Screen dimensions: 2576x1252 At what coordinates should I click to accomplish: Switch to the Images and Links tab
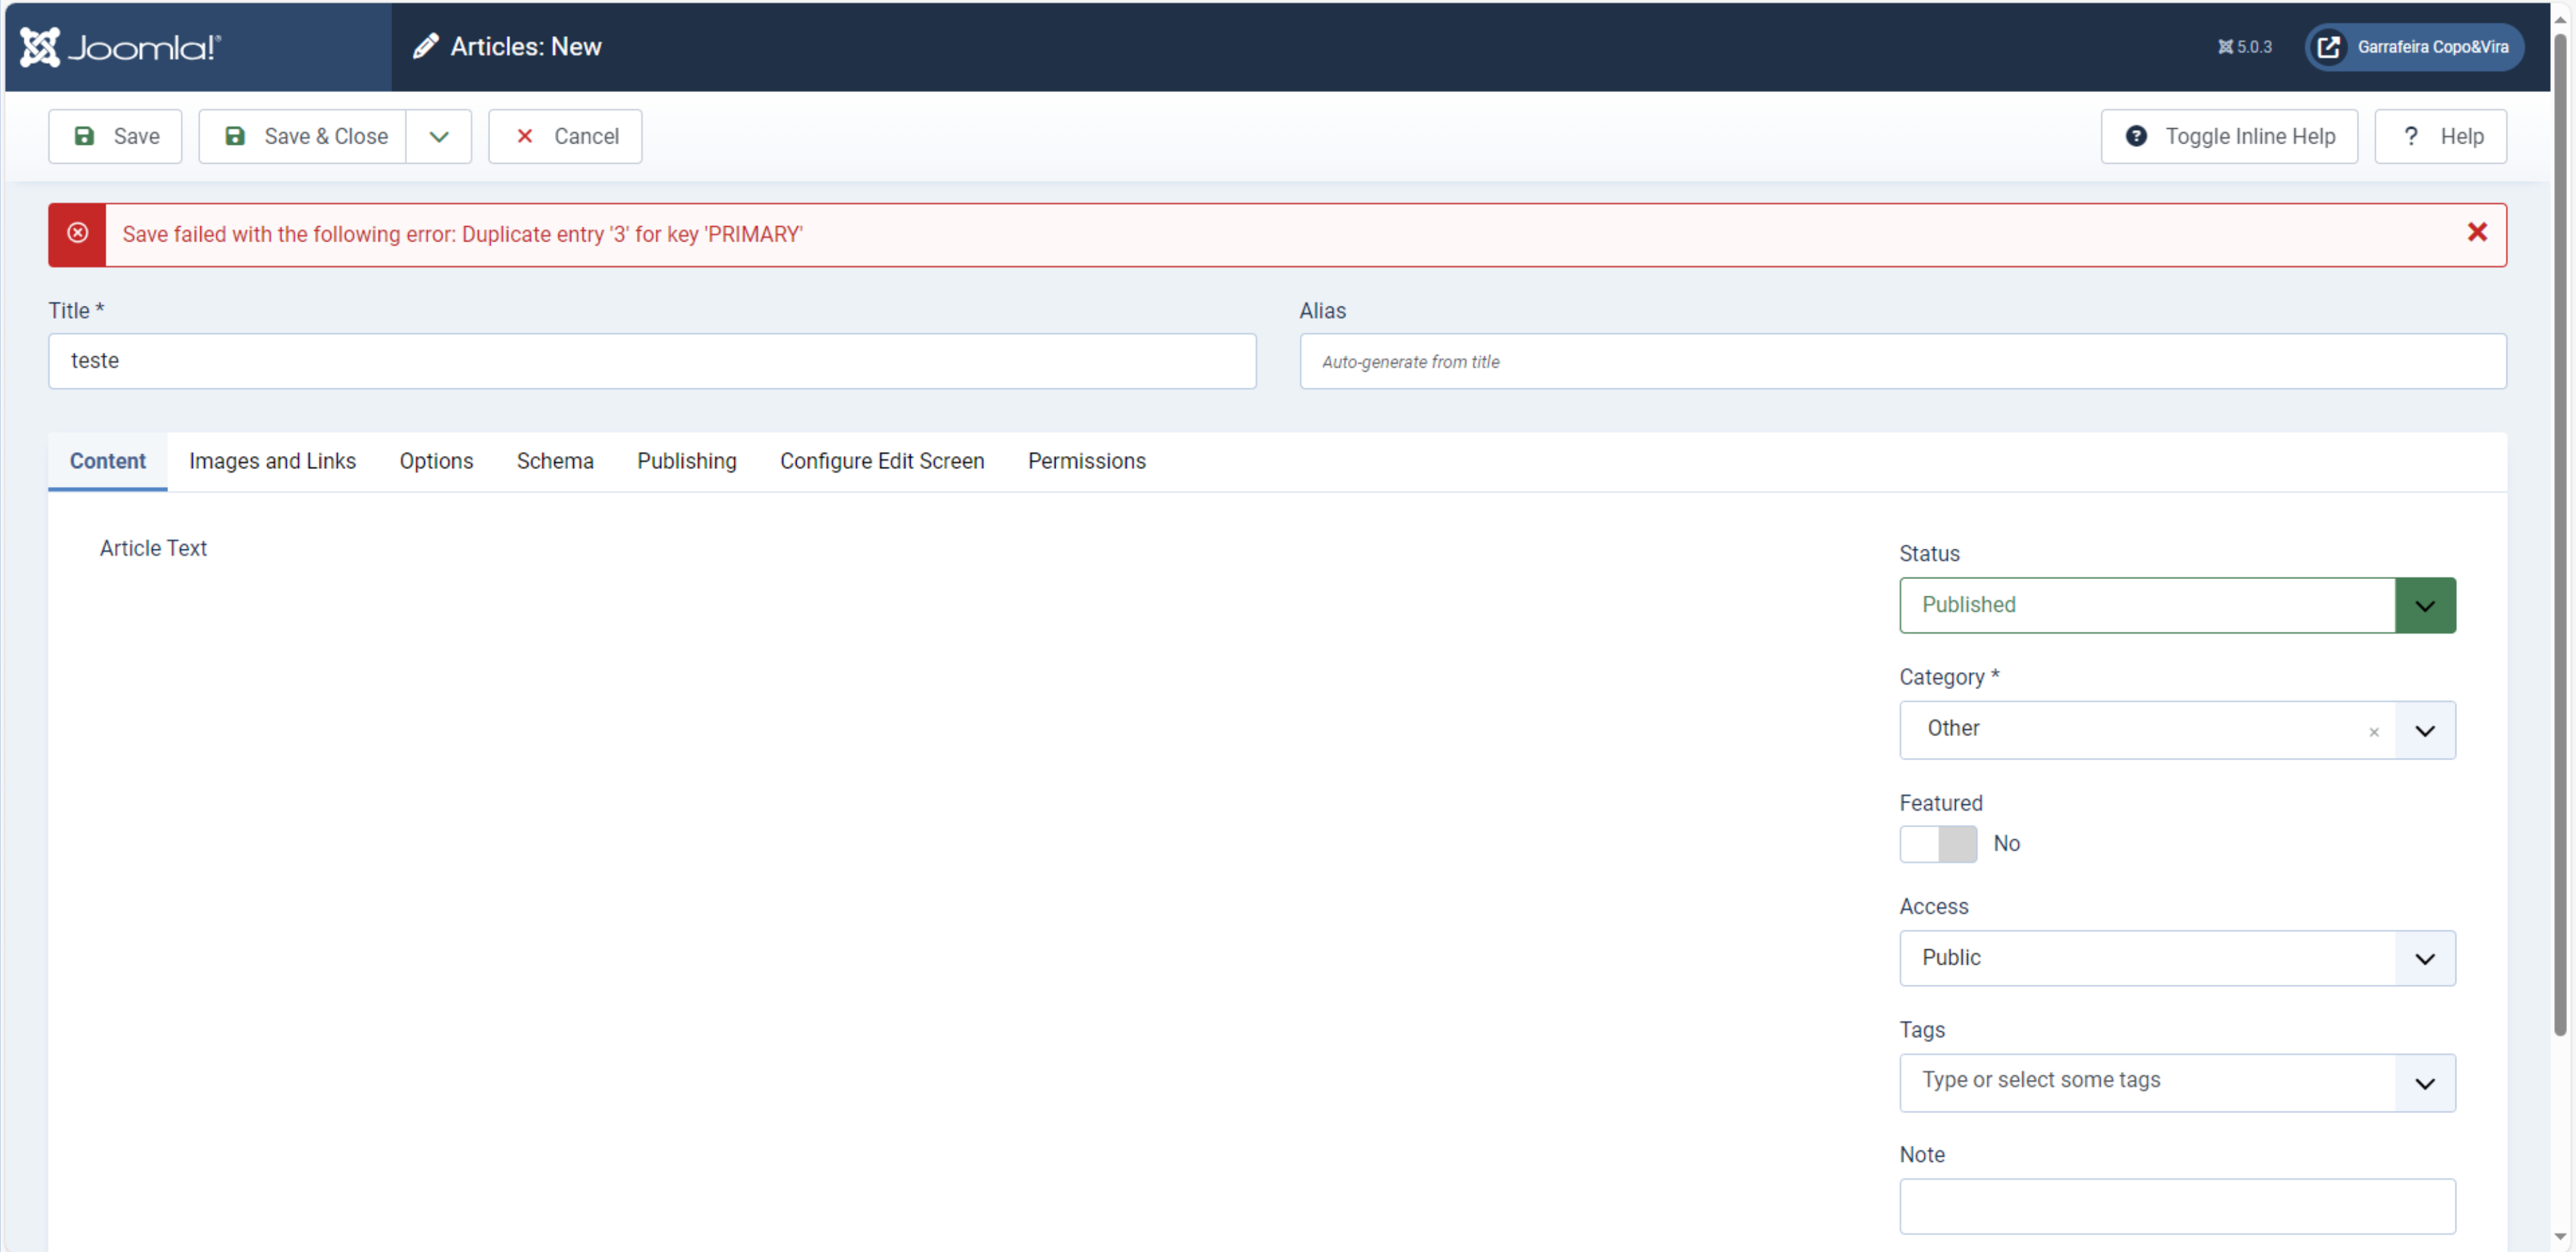tap(272, 461)
